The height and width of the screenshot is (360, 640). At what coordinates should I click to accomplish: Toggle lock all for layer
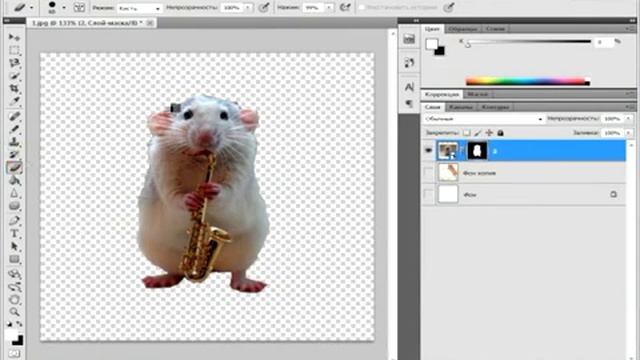[x=500, y=133]
